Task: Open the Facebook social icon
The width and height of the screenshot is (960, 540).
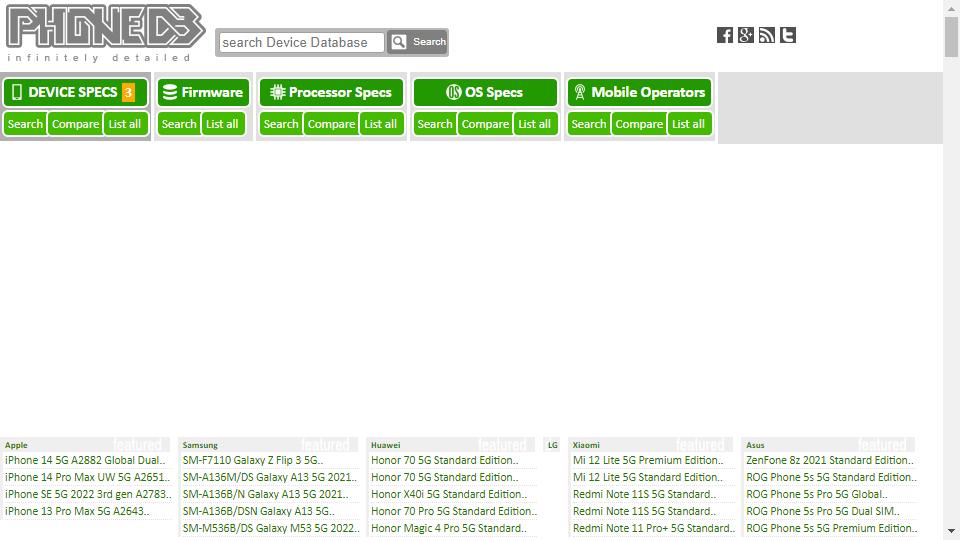Action: click(x=725, y=36)
